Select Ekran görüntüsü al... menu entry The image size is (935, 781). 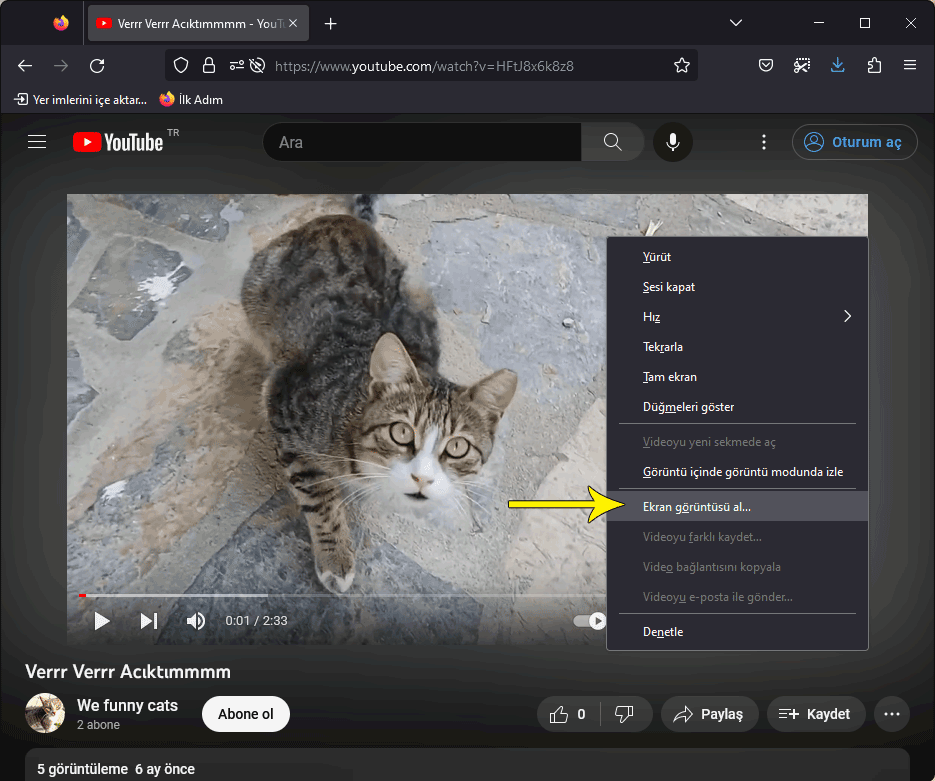point(737,506)
